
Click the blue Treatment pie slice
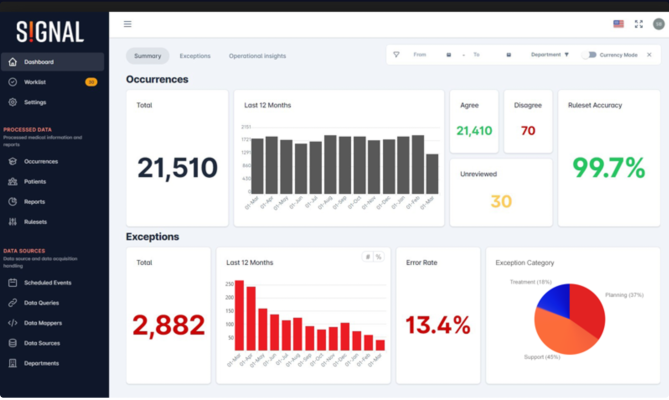[x=554, y=298]
